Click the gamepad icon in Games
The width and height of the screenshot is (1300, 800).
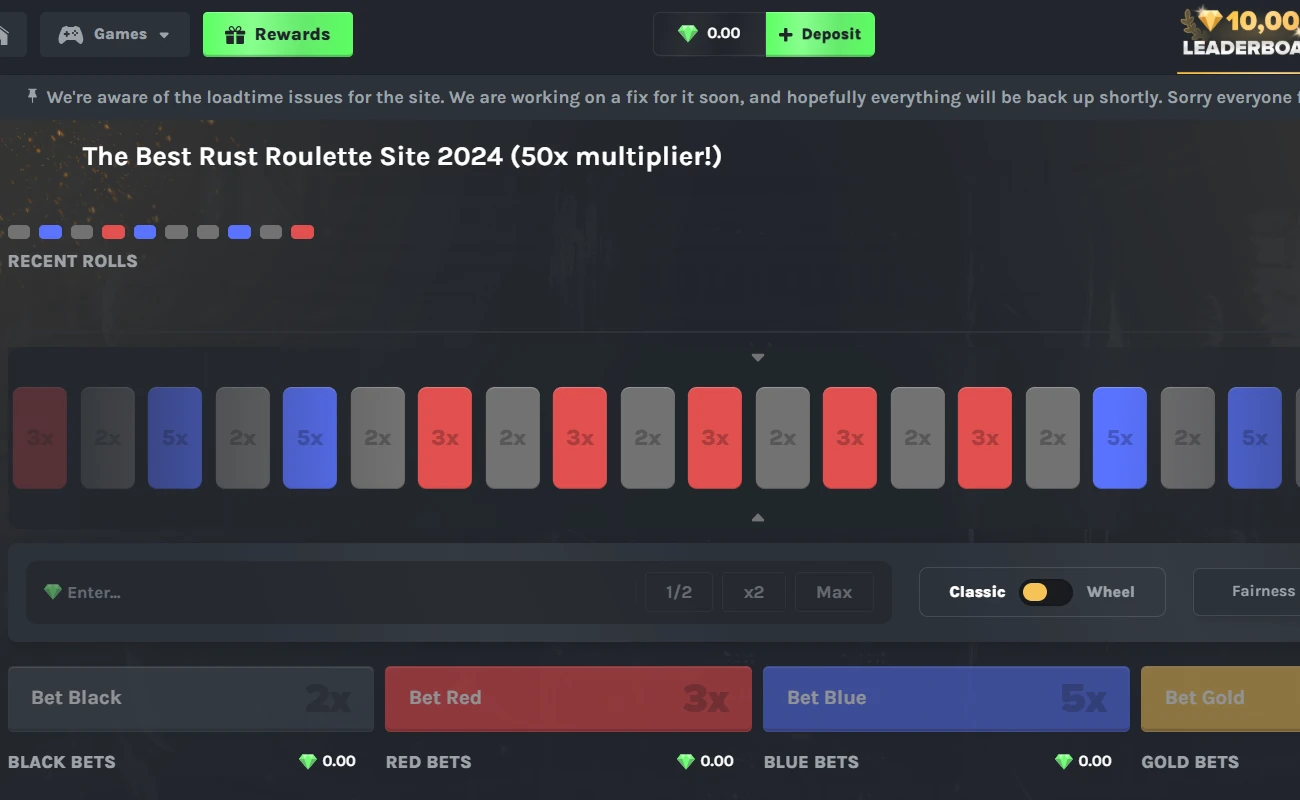pos(70,35)
